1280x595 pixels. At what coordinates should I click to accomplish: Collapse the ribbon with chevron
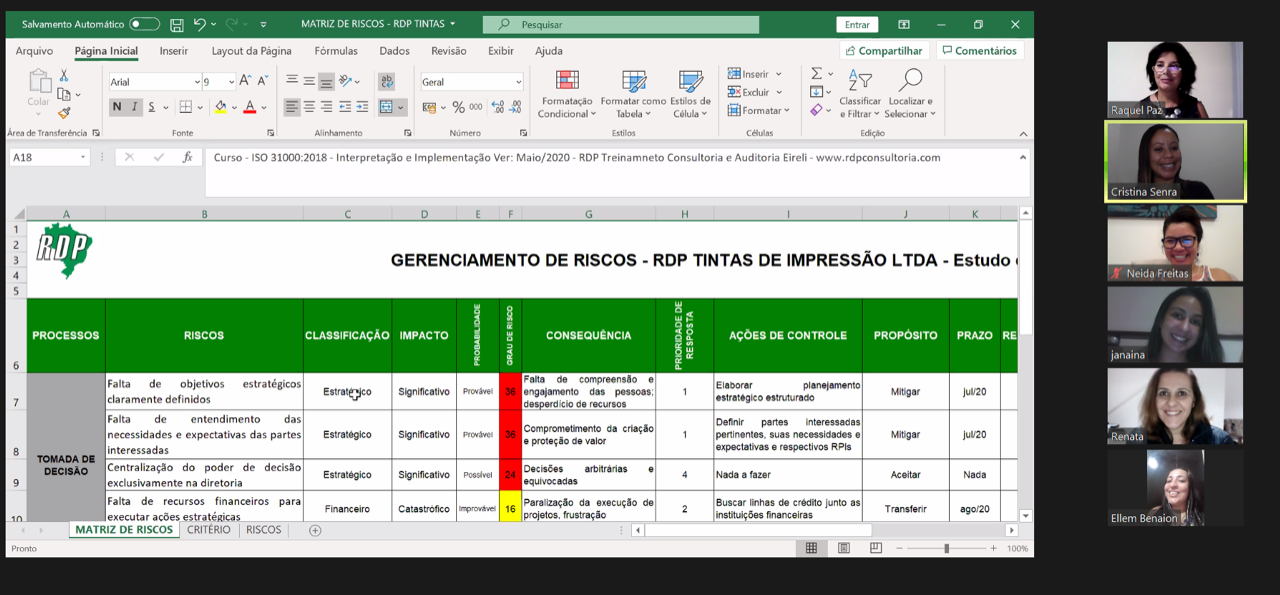[1023, 133]
